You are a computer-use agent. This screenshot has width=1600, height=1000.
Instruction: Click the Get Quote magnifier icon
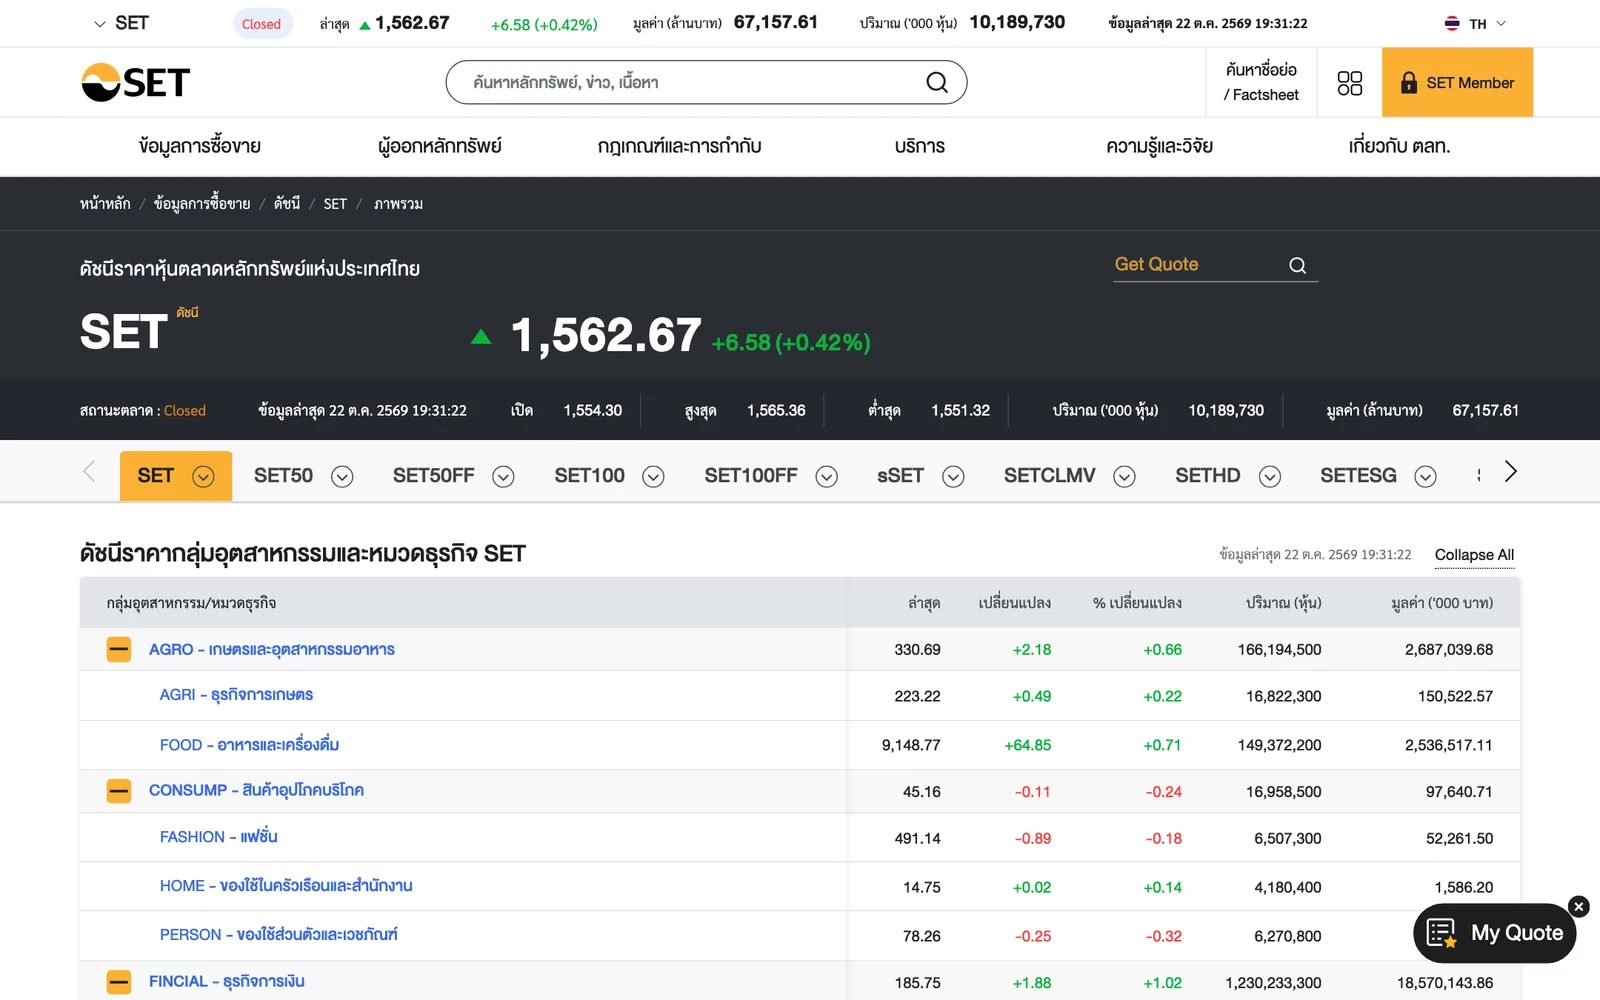pyautogui.click(x=1298, y=265)
